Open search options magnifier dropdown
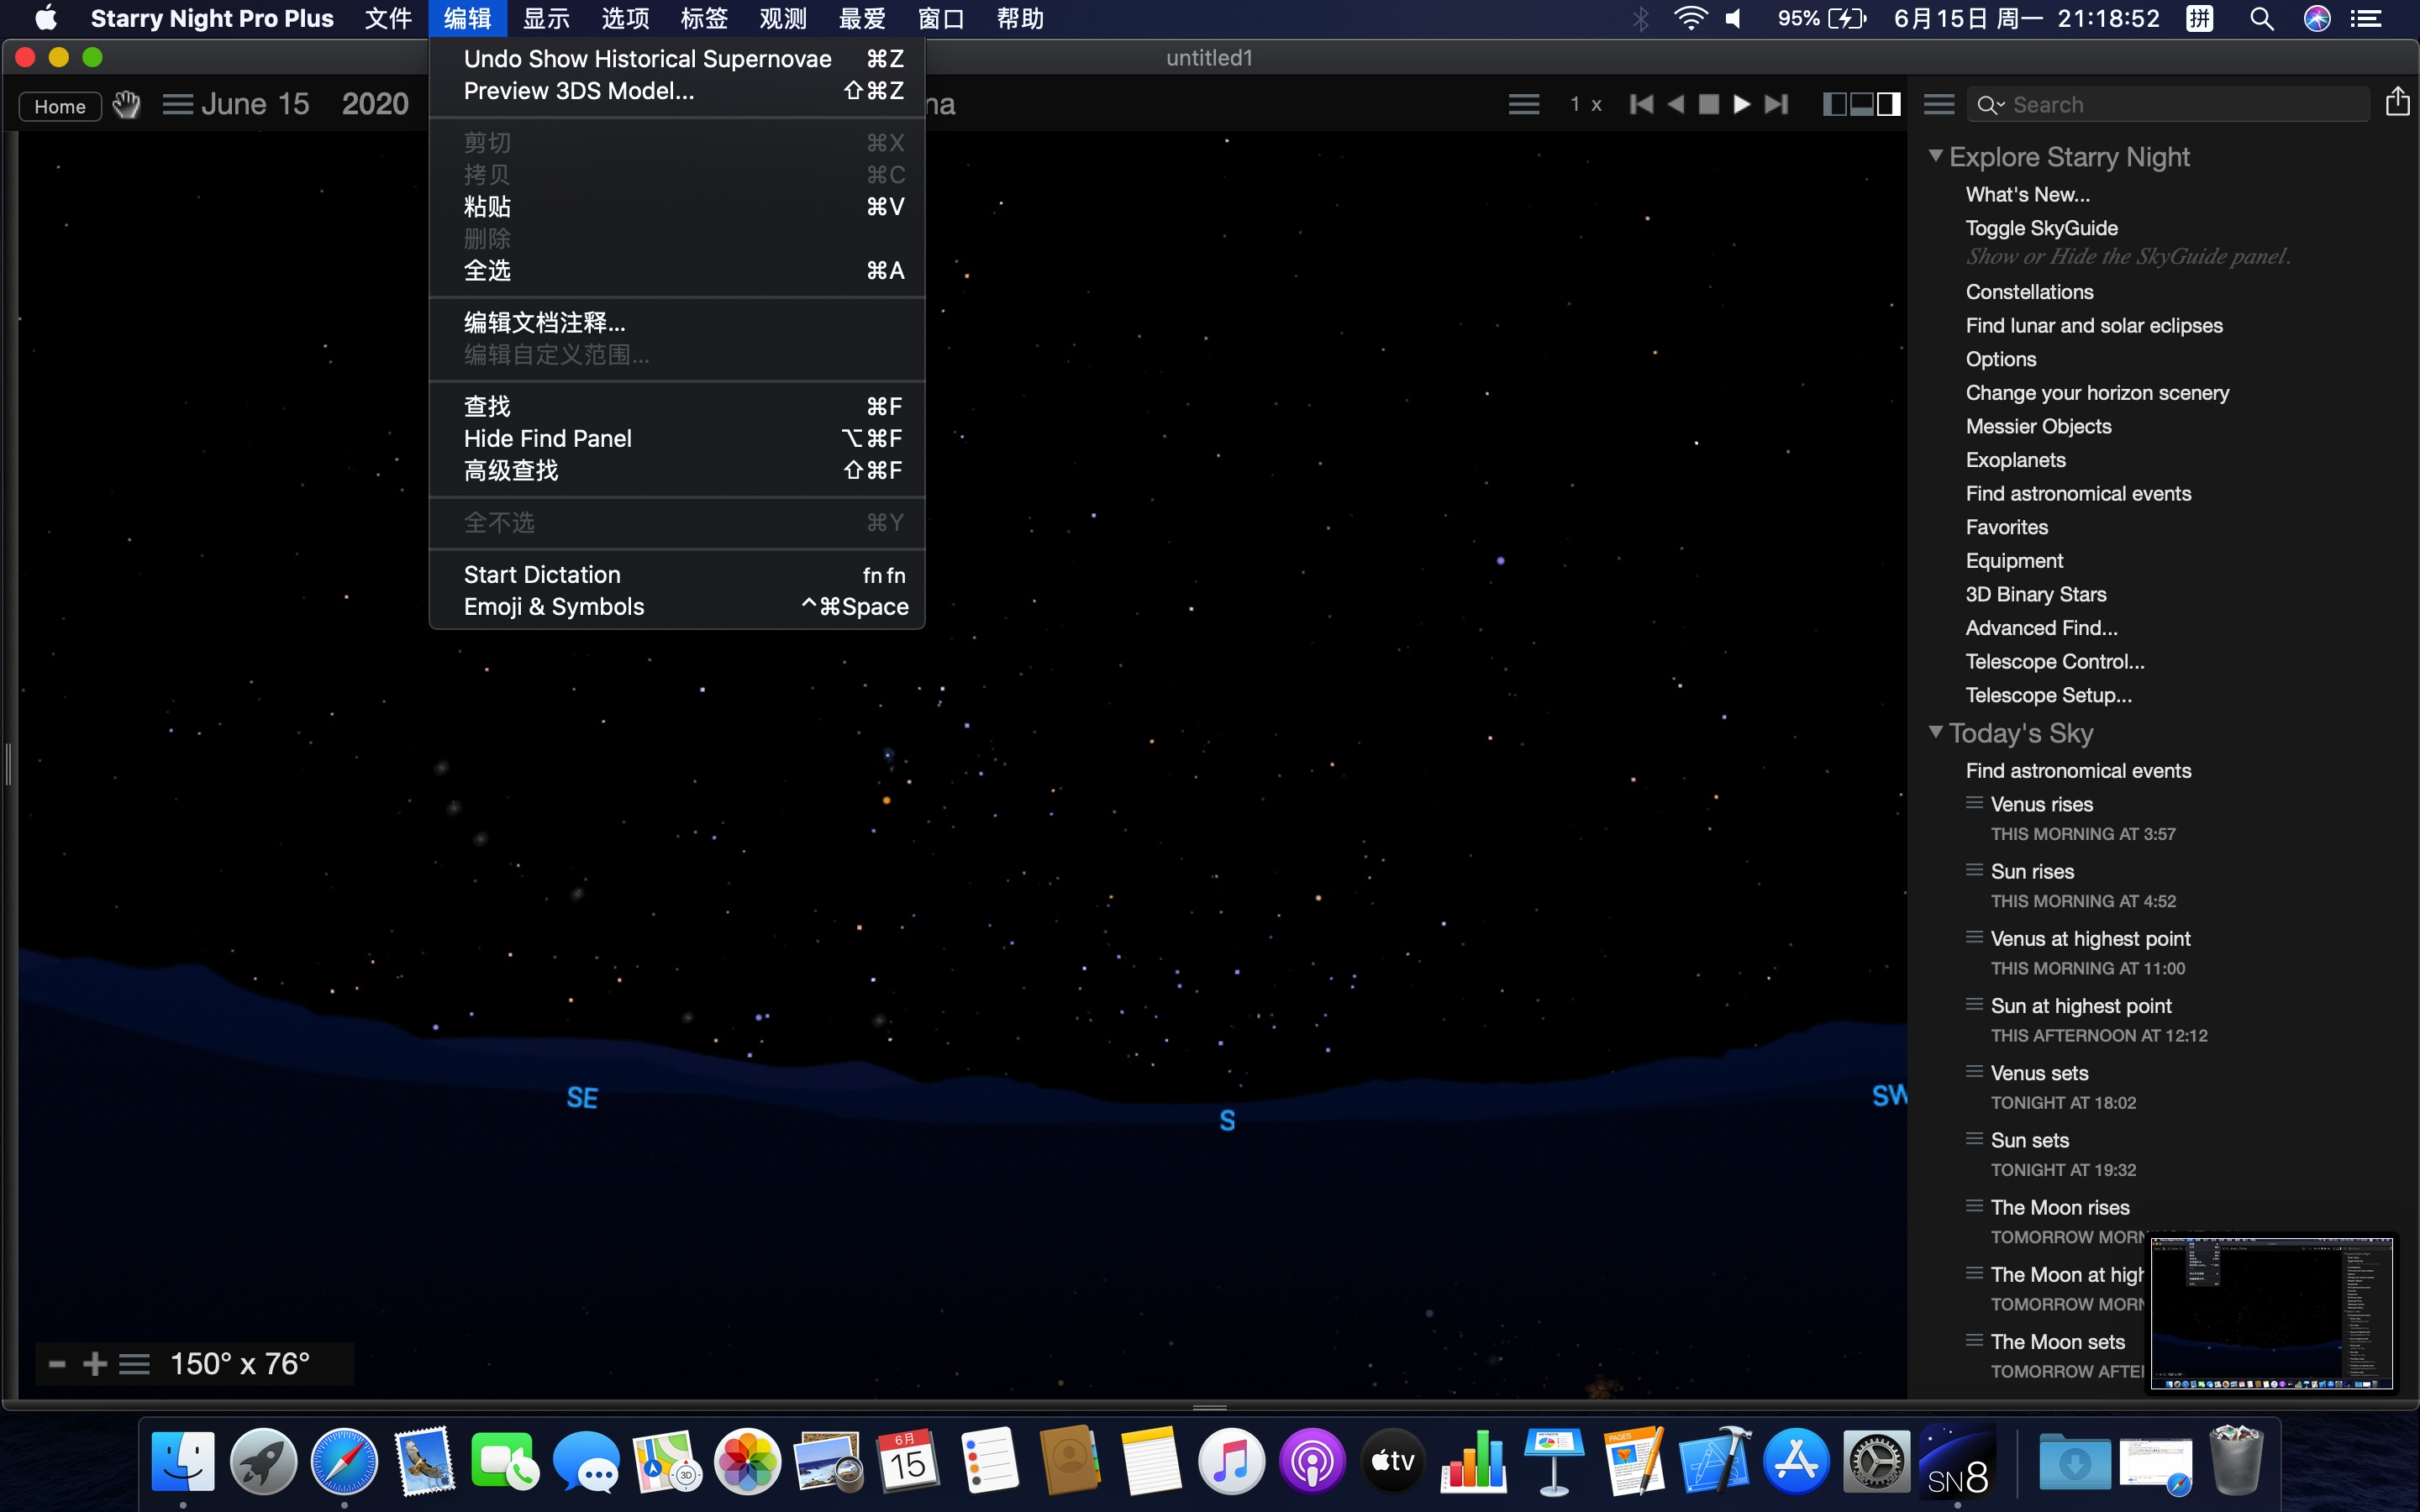Screen dimensions: 2420x1512 (1991, 105)
